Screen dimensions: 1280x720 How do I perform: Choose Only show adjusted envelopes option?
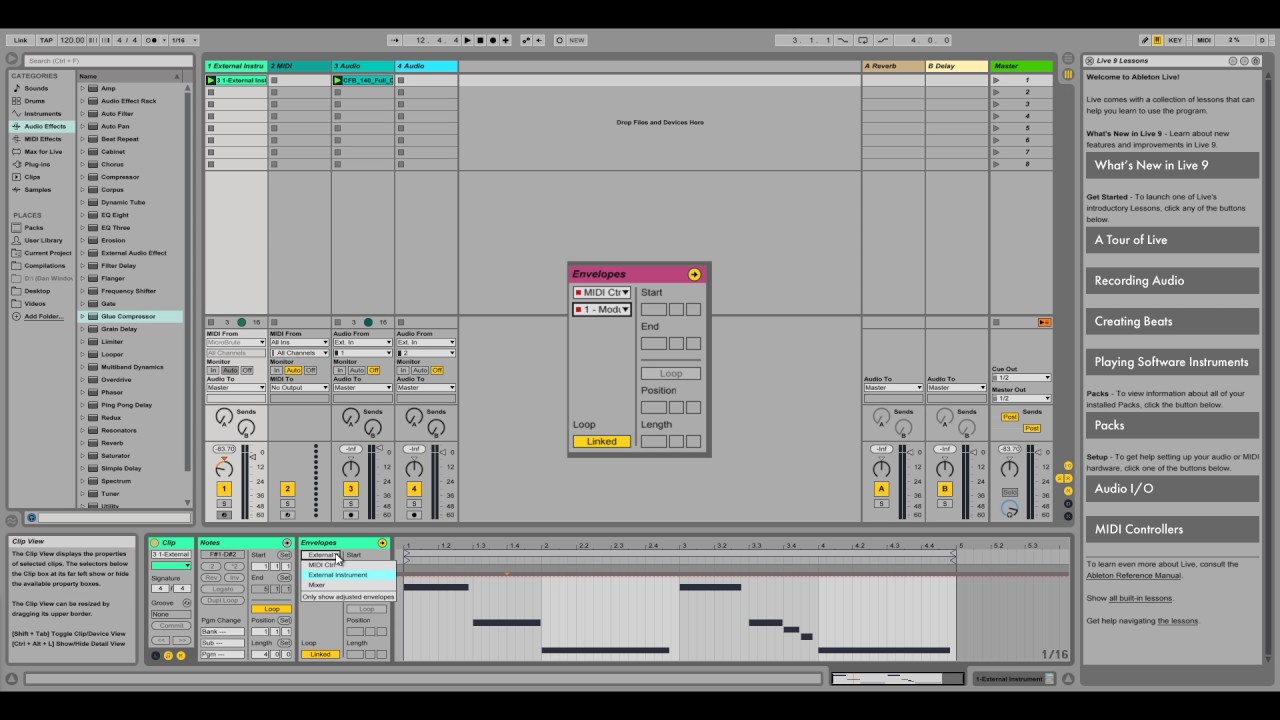click(348, 597)
